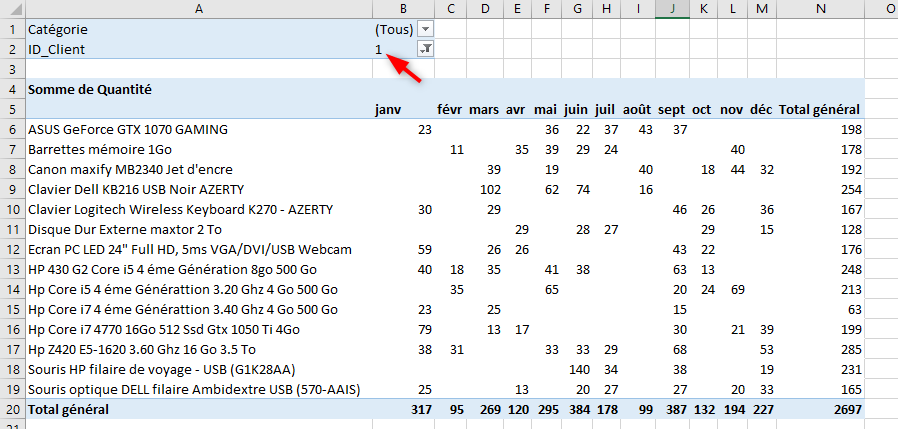This screenshot has height=429, width=898.
Task: Click ASUS GeForce total 198
Action: coord(851,129)
